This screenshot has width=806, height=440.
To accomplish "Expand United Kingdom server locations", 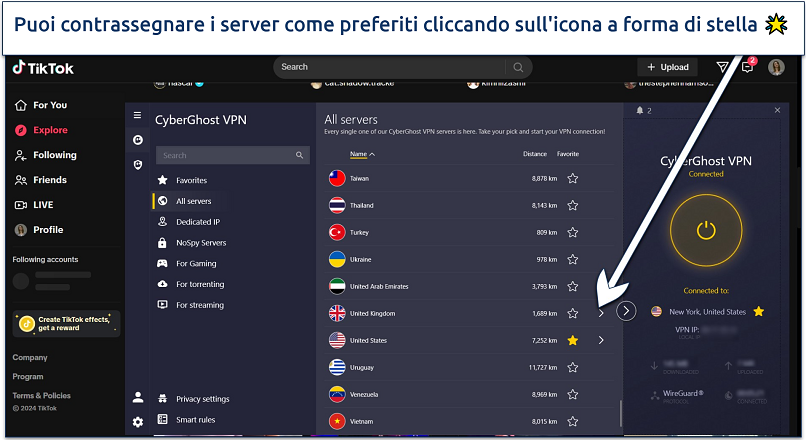I will [x=601, y=313].
